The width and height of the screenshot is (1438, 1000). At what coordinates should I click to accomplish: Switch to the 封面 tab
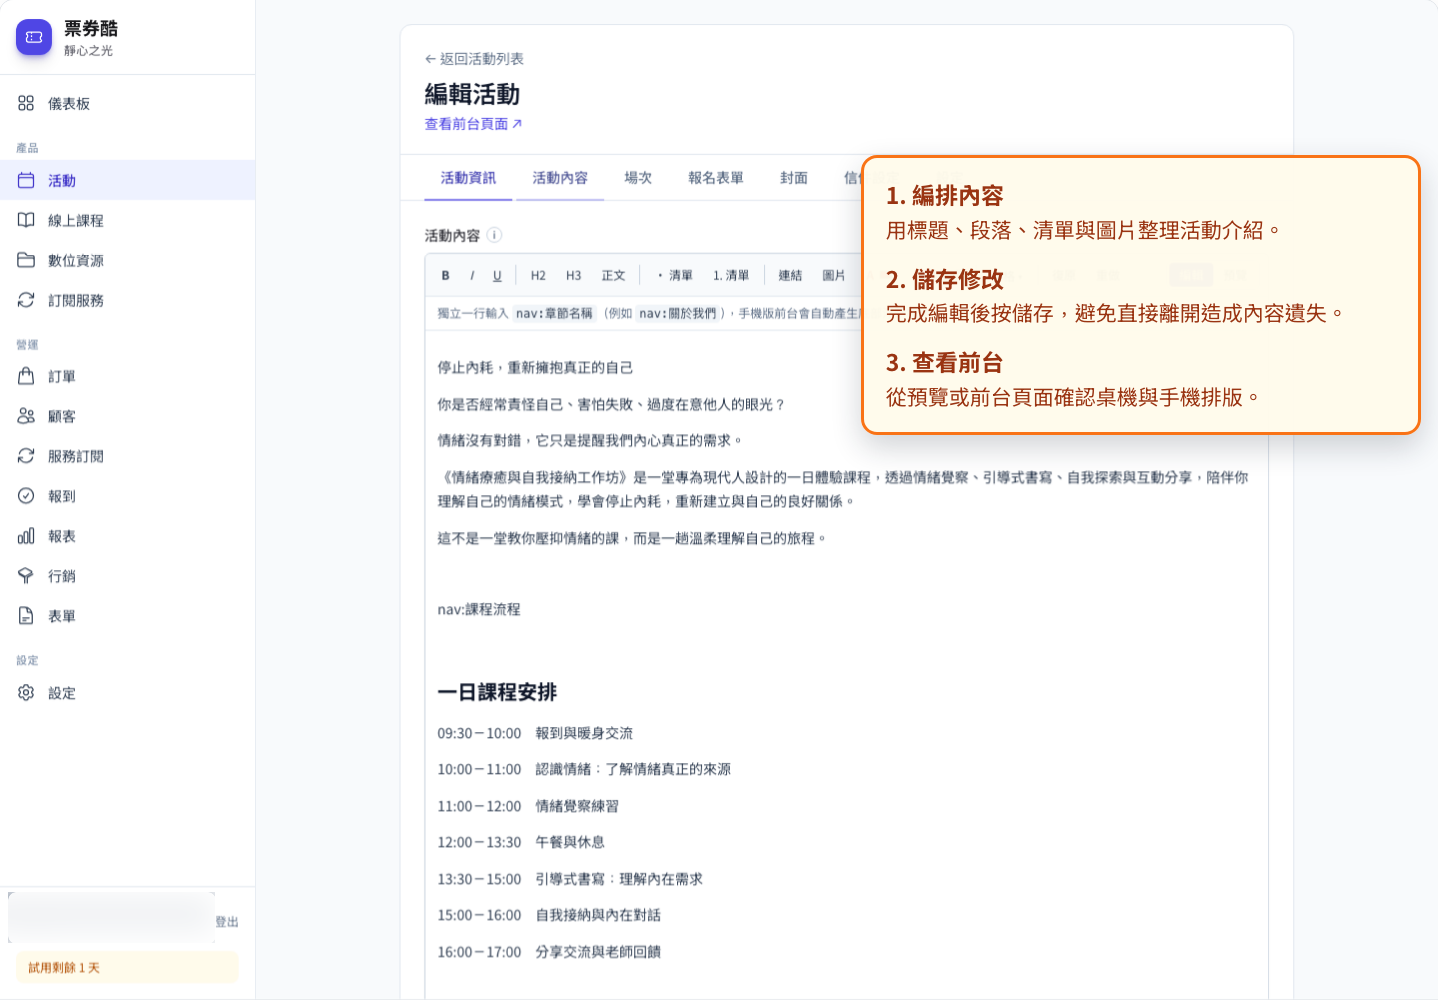pyautogui.click(x=794, y=178)
